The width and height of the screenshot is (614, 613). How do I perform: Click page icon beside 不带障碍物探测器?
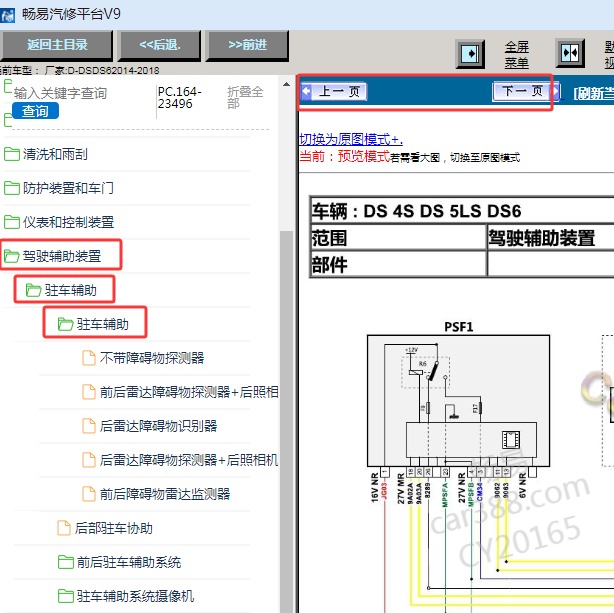[x=89, y=358]
